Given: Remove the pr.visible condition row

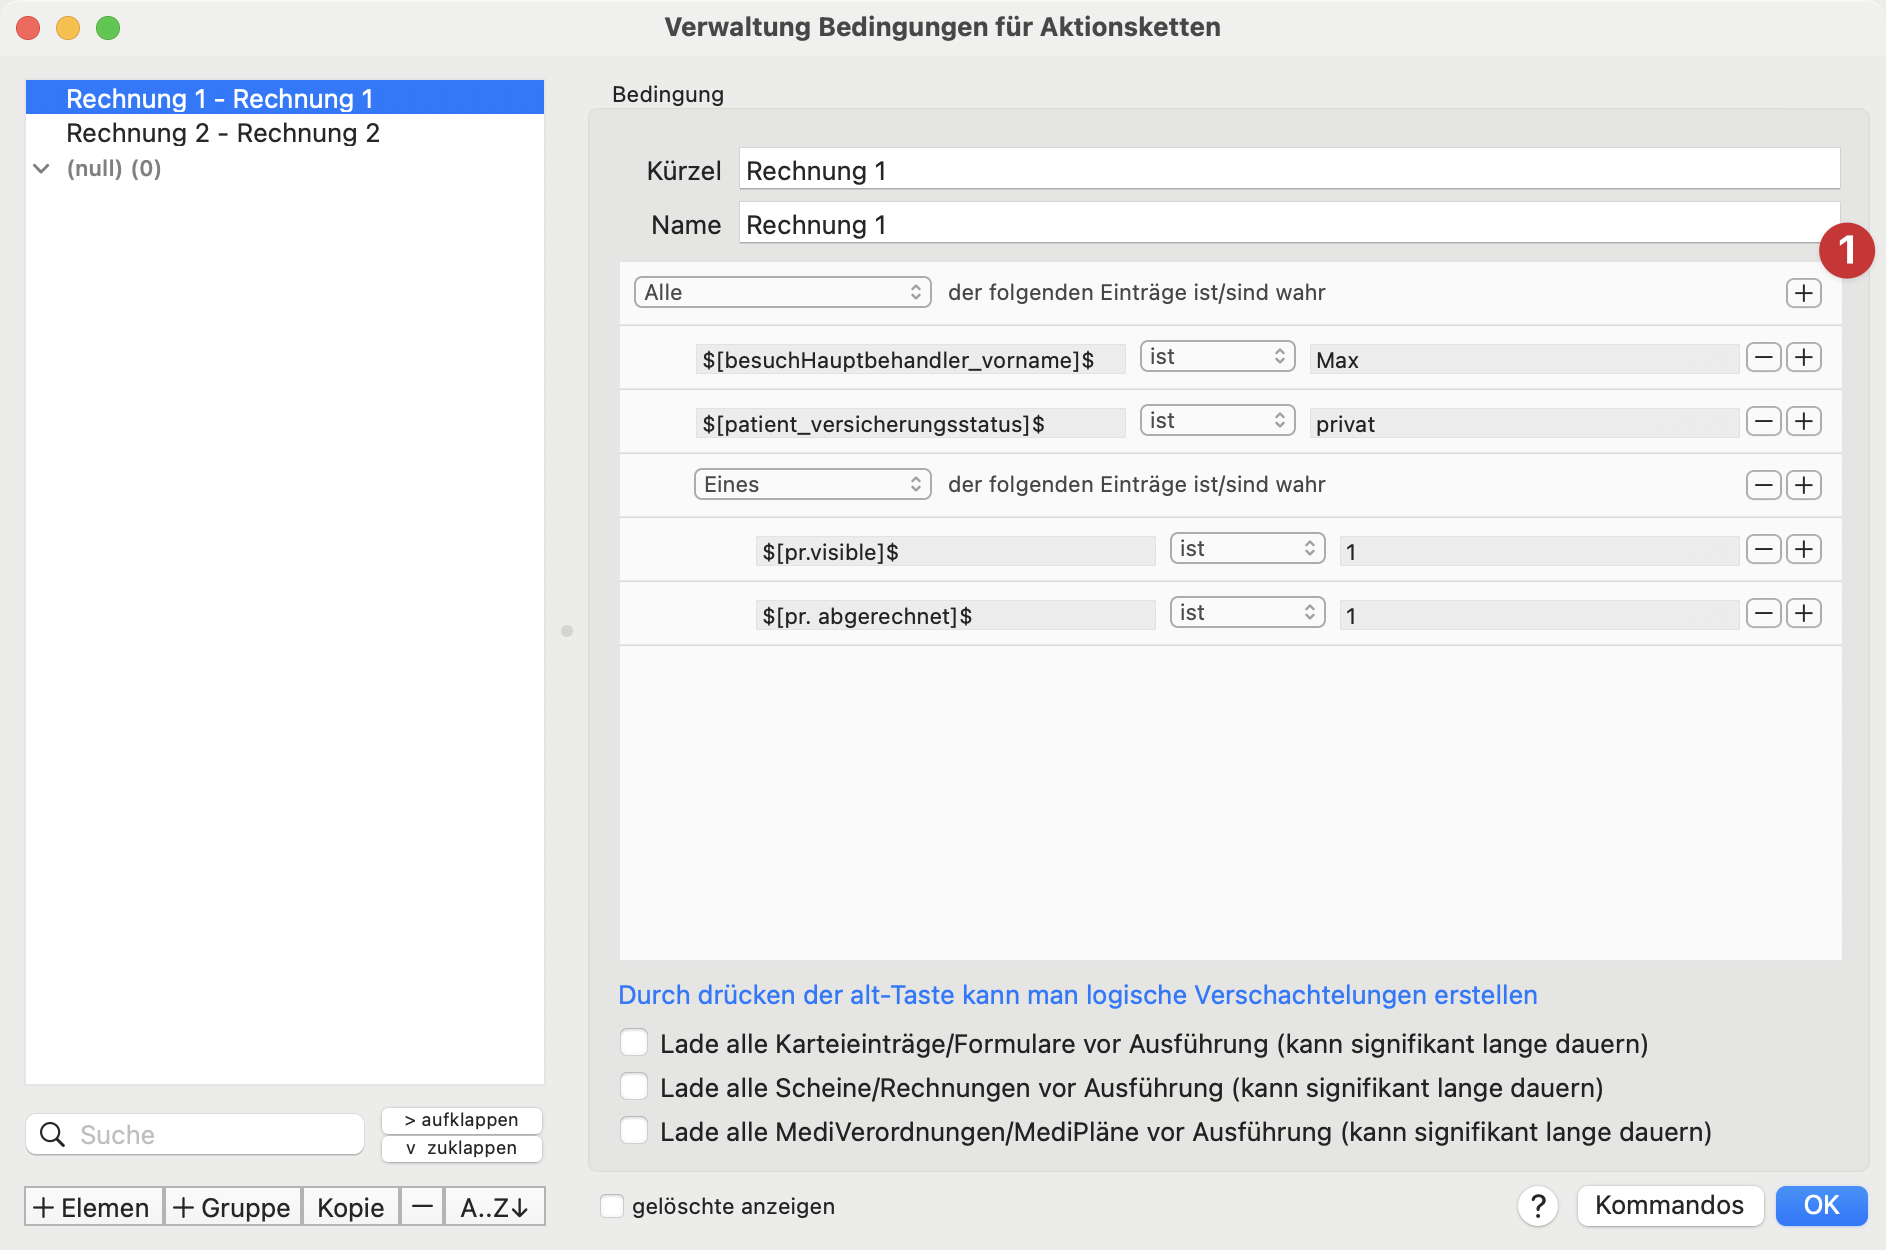Looking at the screenshot, I should tap(1763, 549).
